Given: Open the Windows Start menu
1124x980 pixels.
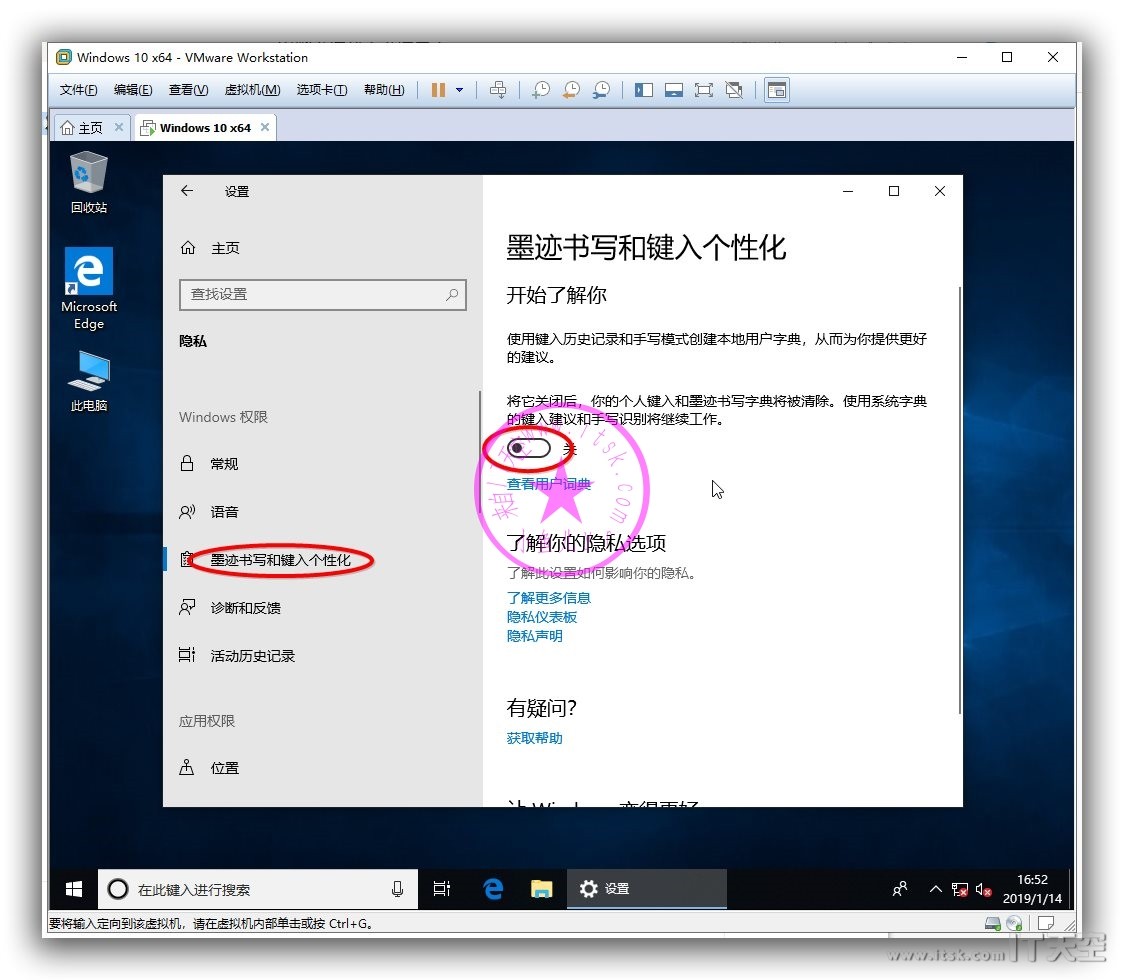Looking at the screenshot, I should [x=74, y=890].
